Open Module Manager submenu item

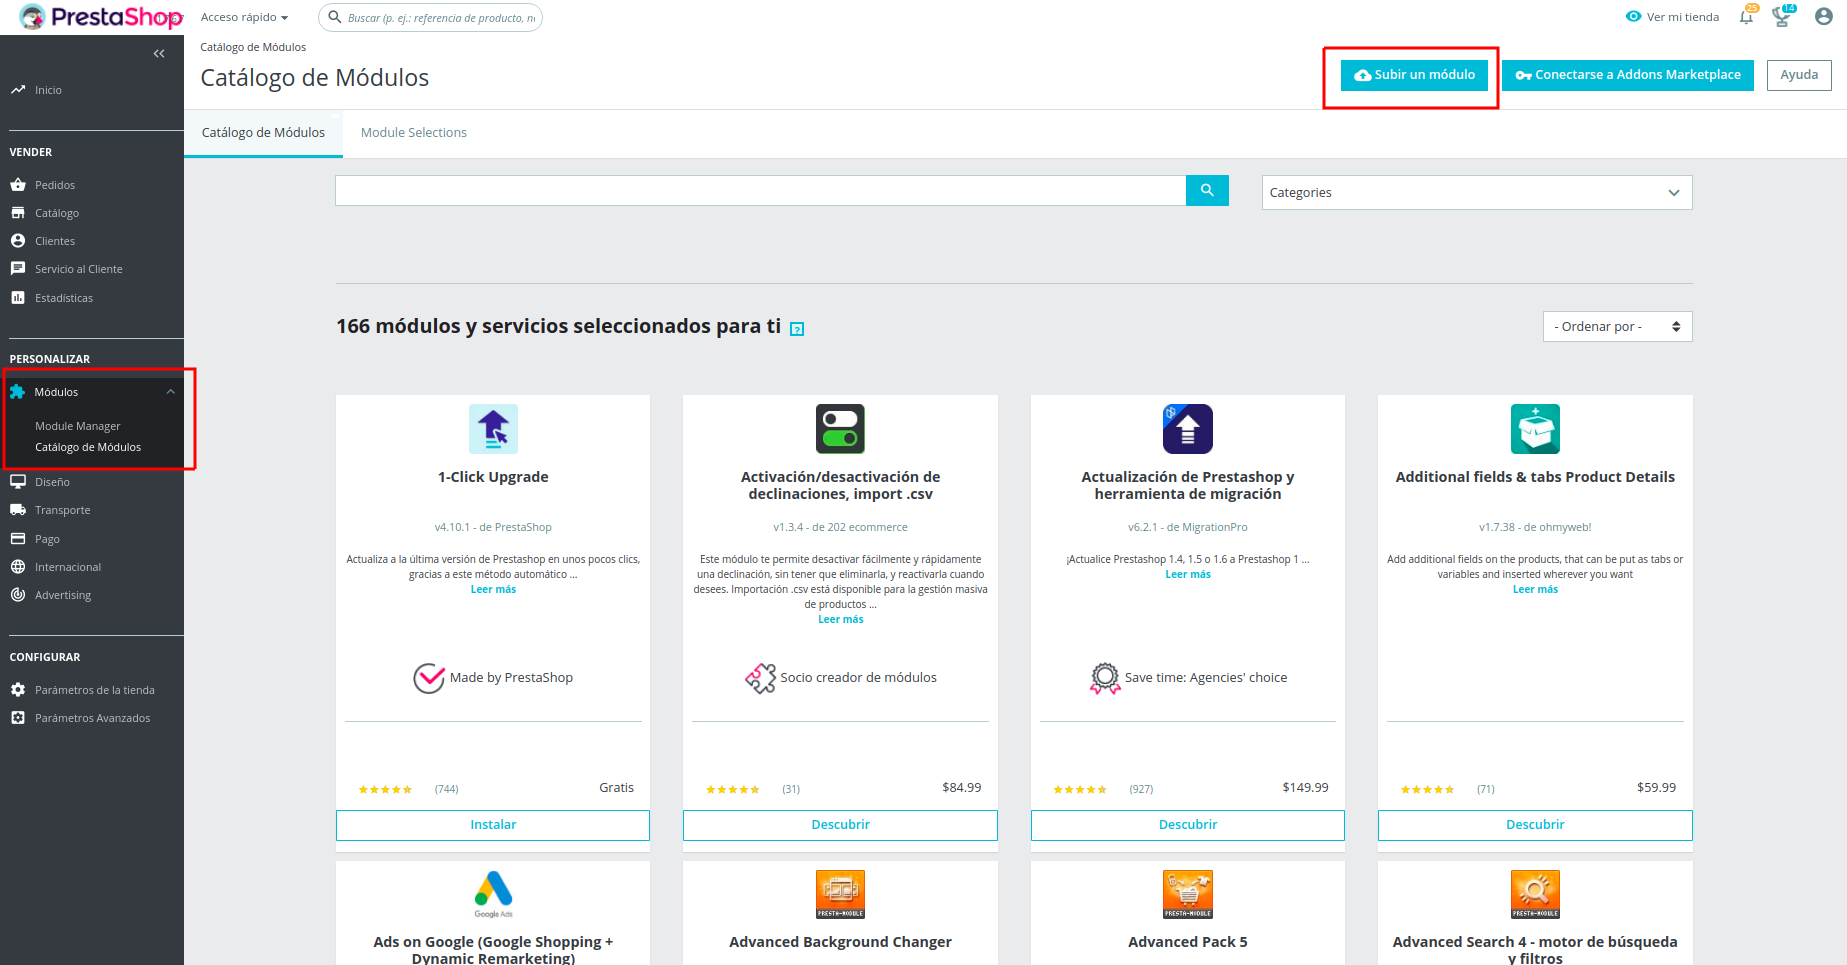[x=78, y=426]
